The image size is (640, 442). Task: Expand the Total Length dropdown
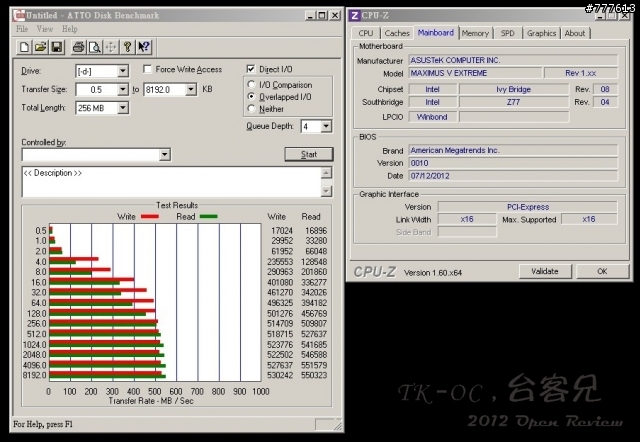[123, 108]
